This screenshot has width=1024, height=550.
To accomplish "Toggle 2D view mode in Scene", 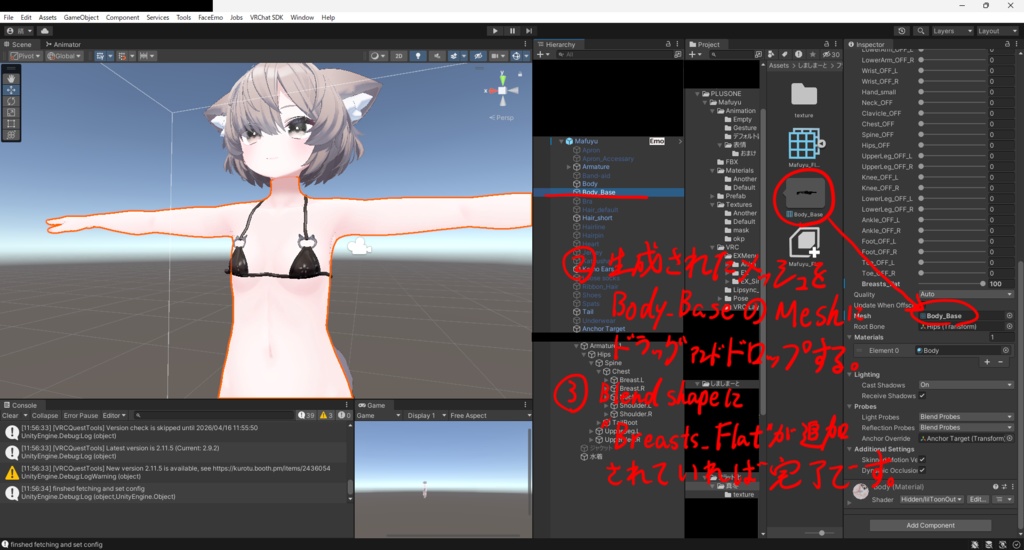I will point(398,56).
